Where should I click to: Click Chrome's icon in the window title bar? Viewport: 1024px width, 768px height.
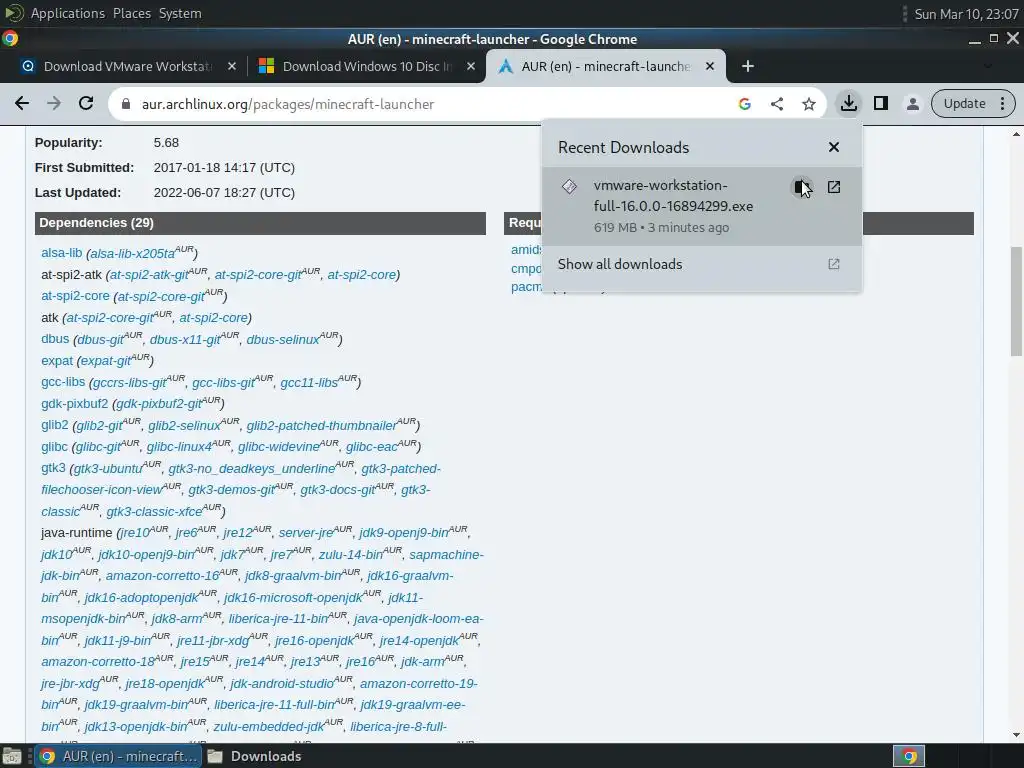pos(10,39)
